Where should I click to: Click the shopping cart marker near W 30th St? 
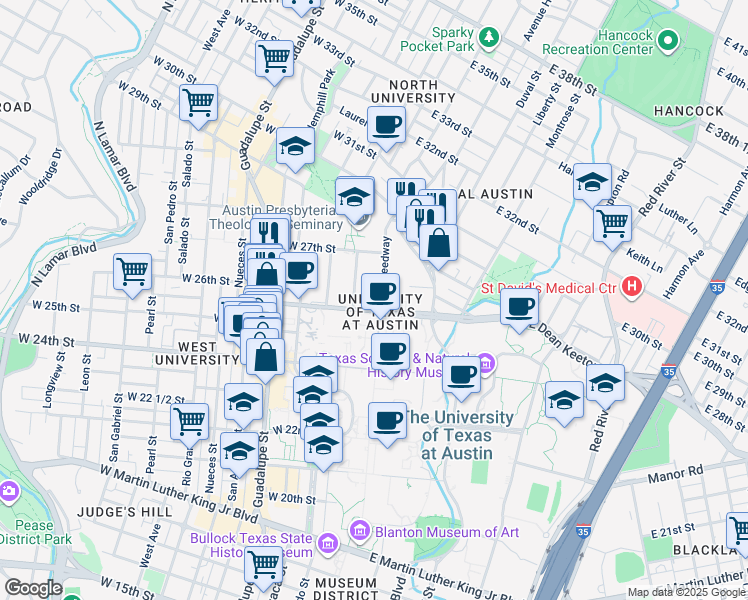[199, 101]
